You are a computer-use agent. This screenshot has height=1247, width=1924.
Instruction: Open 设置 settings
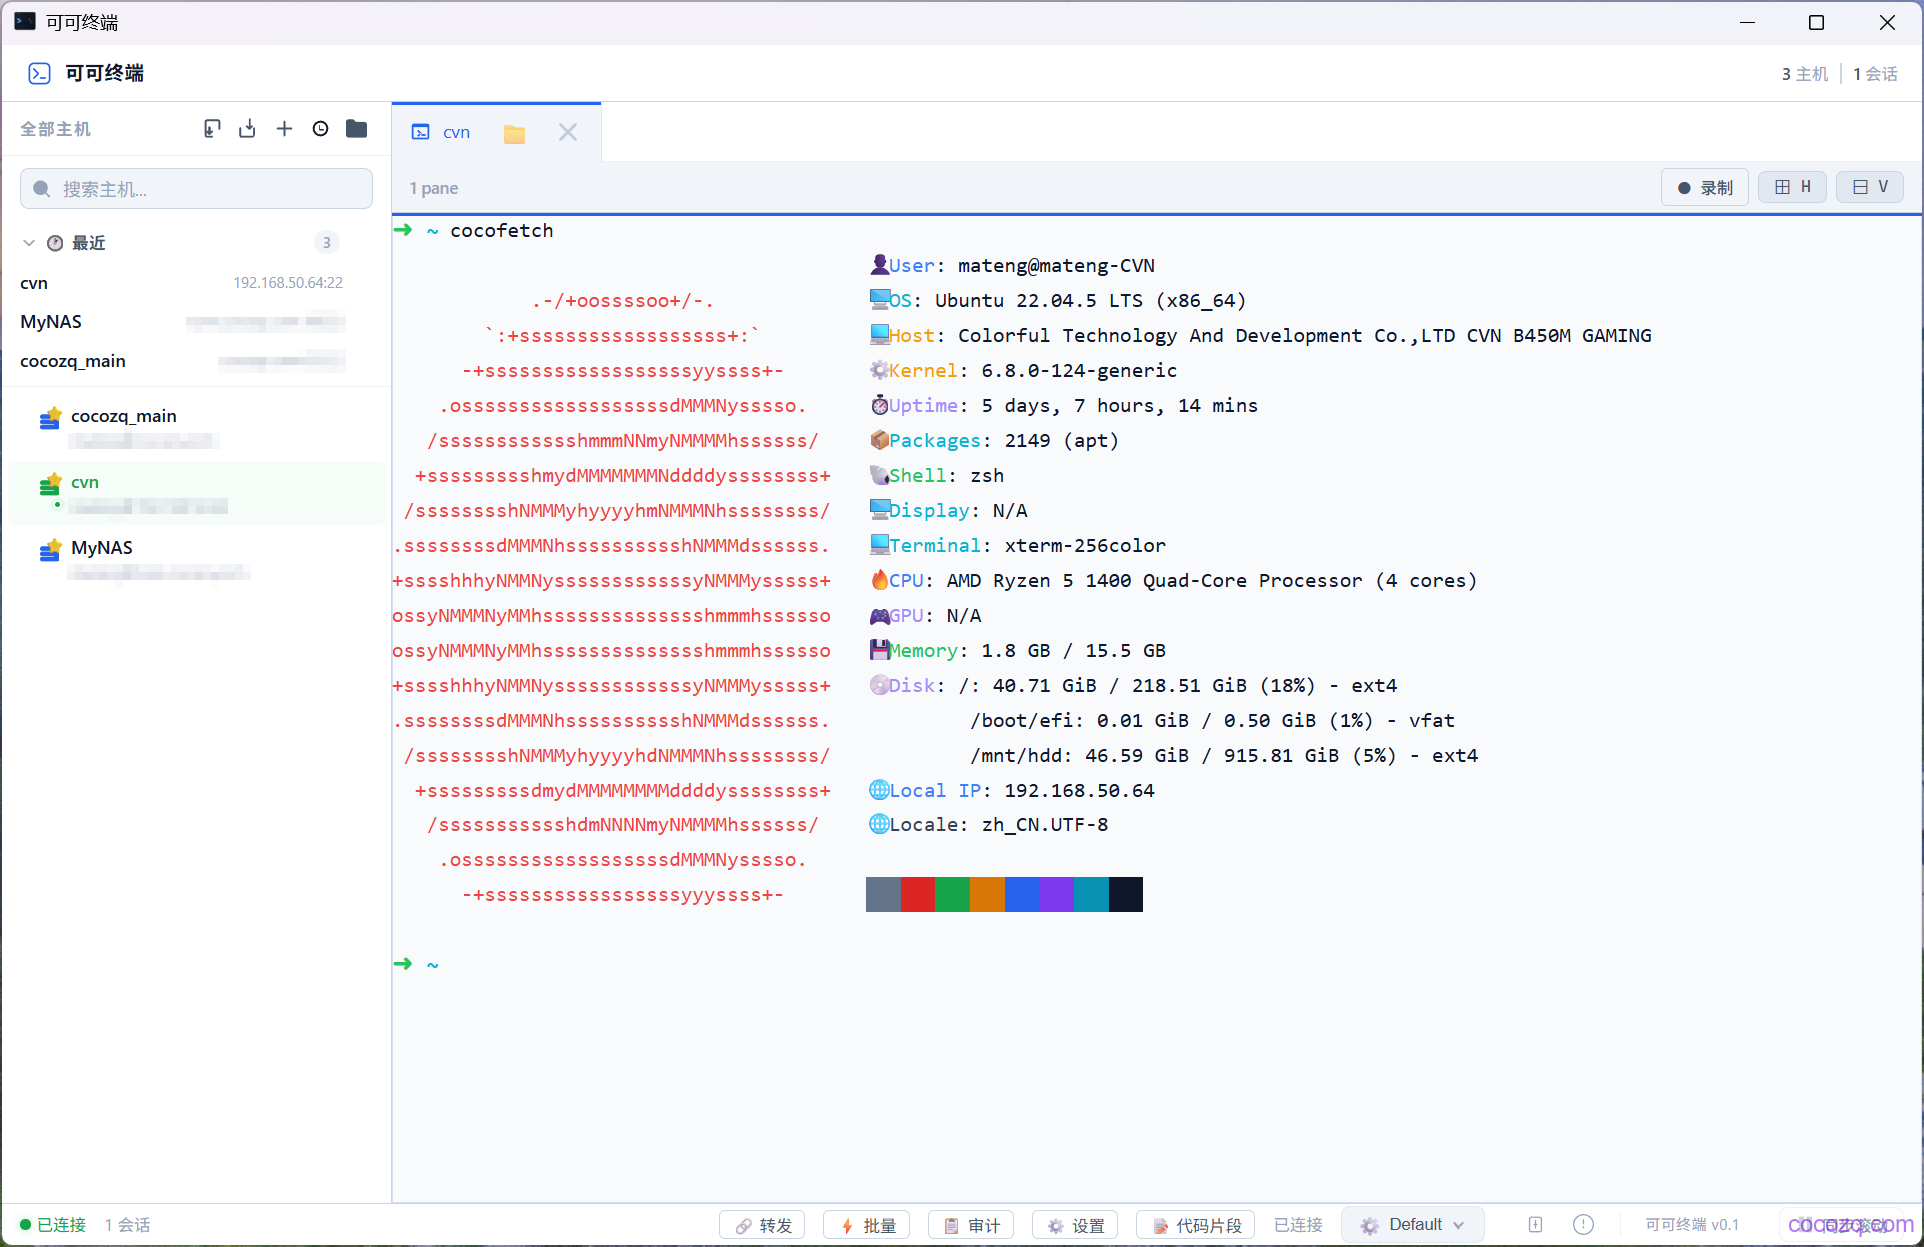[1075, 1225]
